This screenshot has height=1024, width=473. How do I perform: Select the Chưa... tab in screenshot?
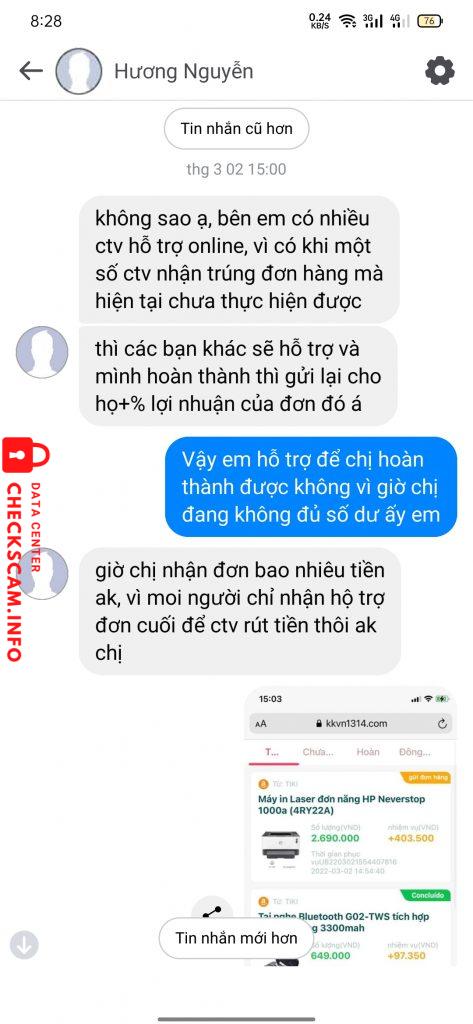[318, 752]
